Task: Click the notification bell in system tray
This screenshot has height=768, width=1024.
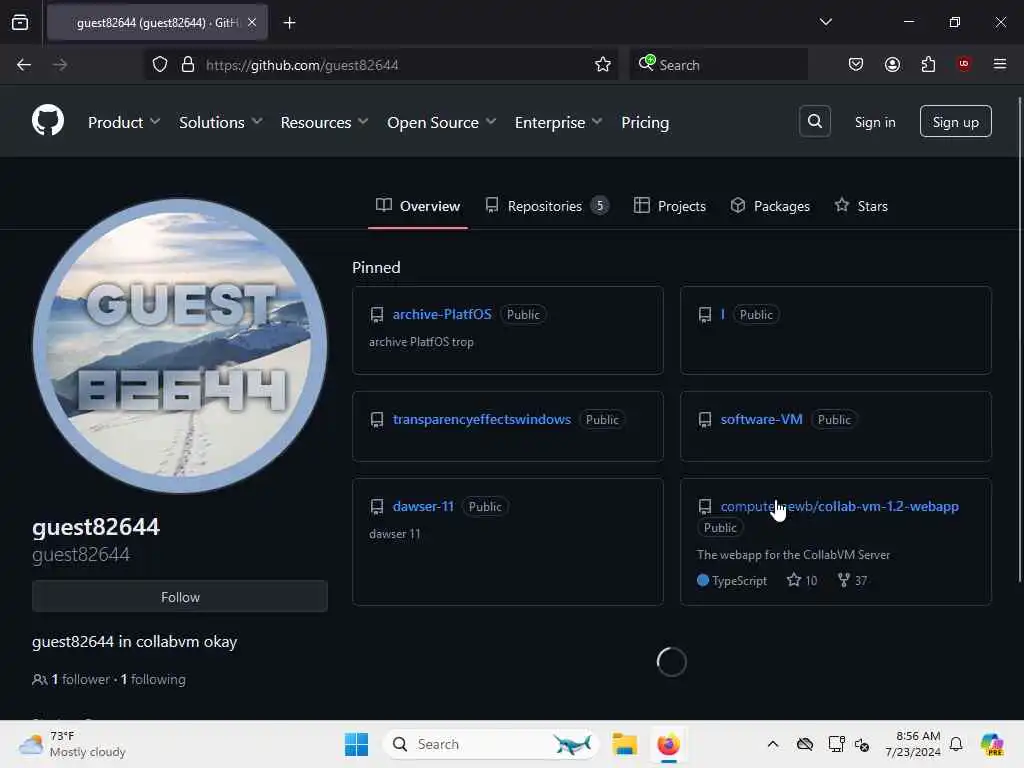Action: tap(956, 744)
